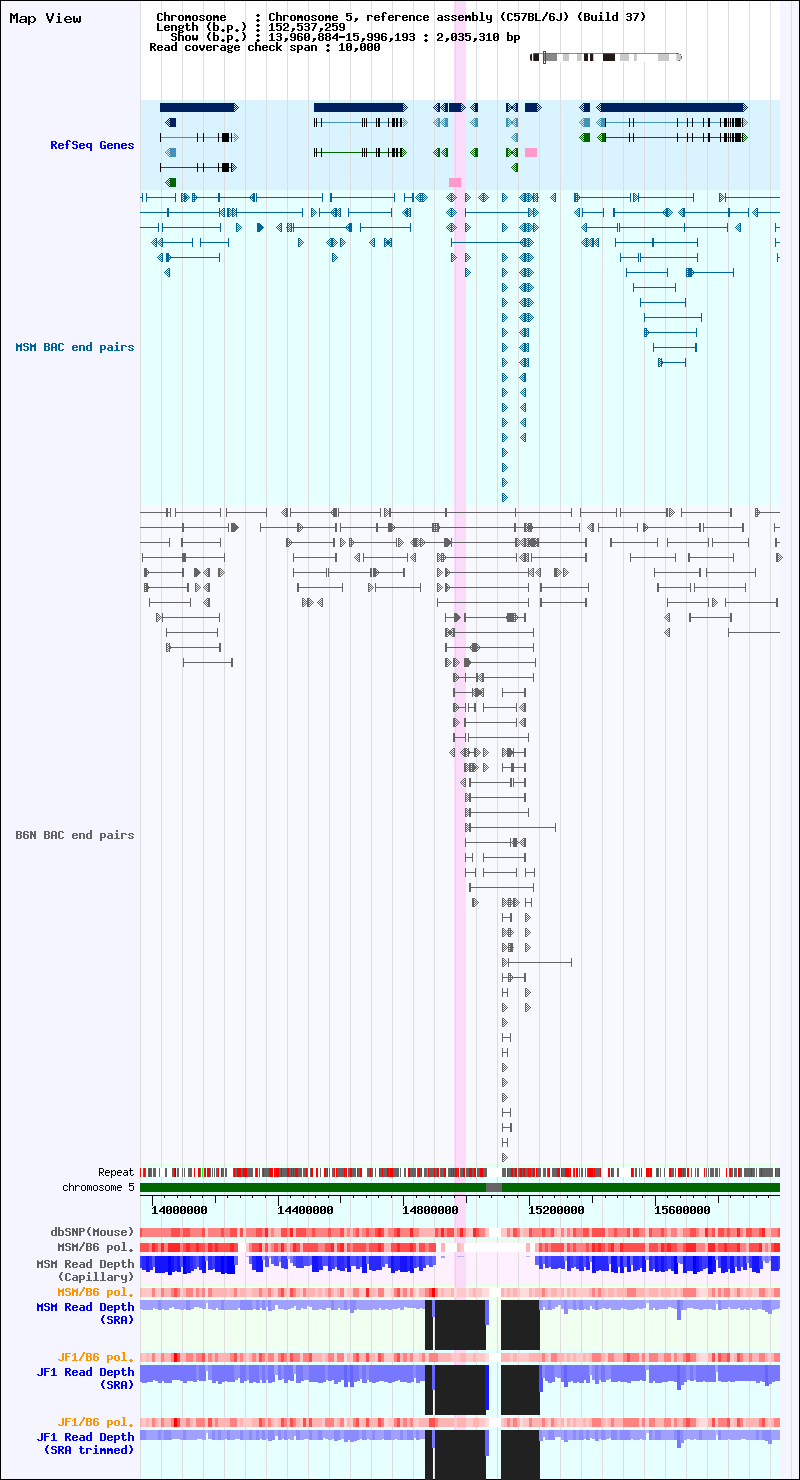Click the Read coverage check span text
The image size is (800, 1480).
click(265, 47)
